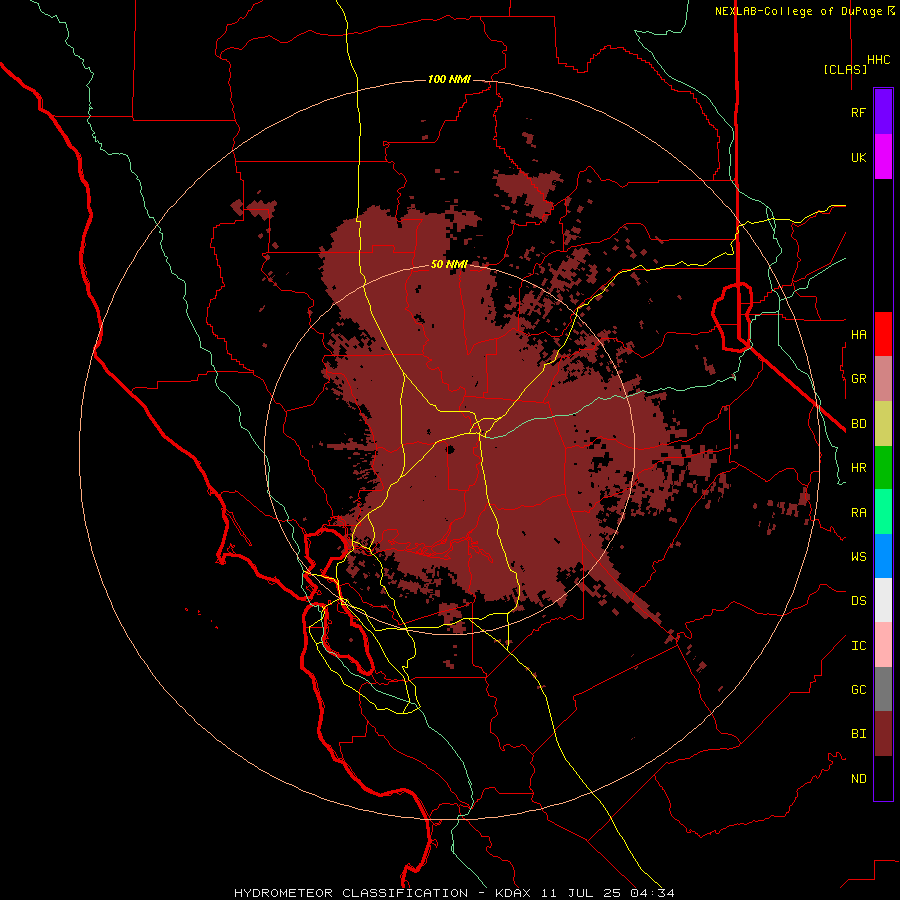Click the HR green legend swatch
The height and width of the screenshot is (900, 900).
click(883, 468)
